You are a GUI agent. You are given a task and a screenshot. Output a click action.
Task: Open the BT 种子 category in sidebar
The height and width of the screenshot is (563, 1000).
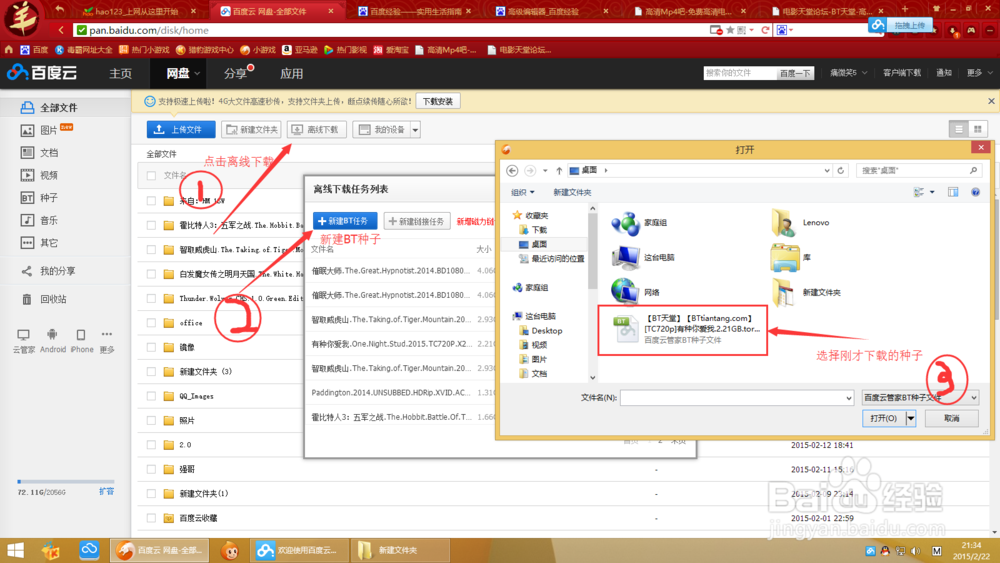[x=40, y=198]
